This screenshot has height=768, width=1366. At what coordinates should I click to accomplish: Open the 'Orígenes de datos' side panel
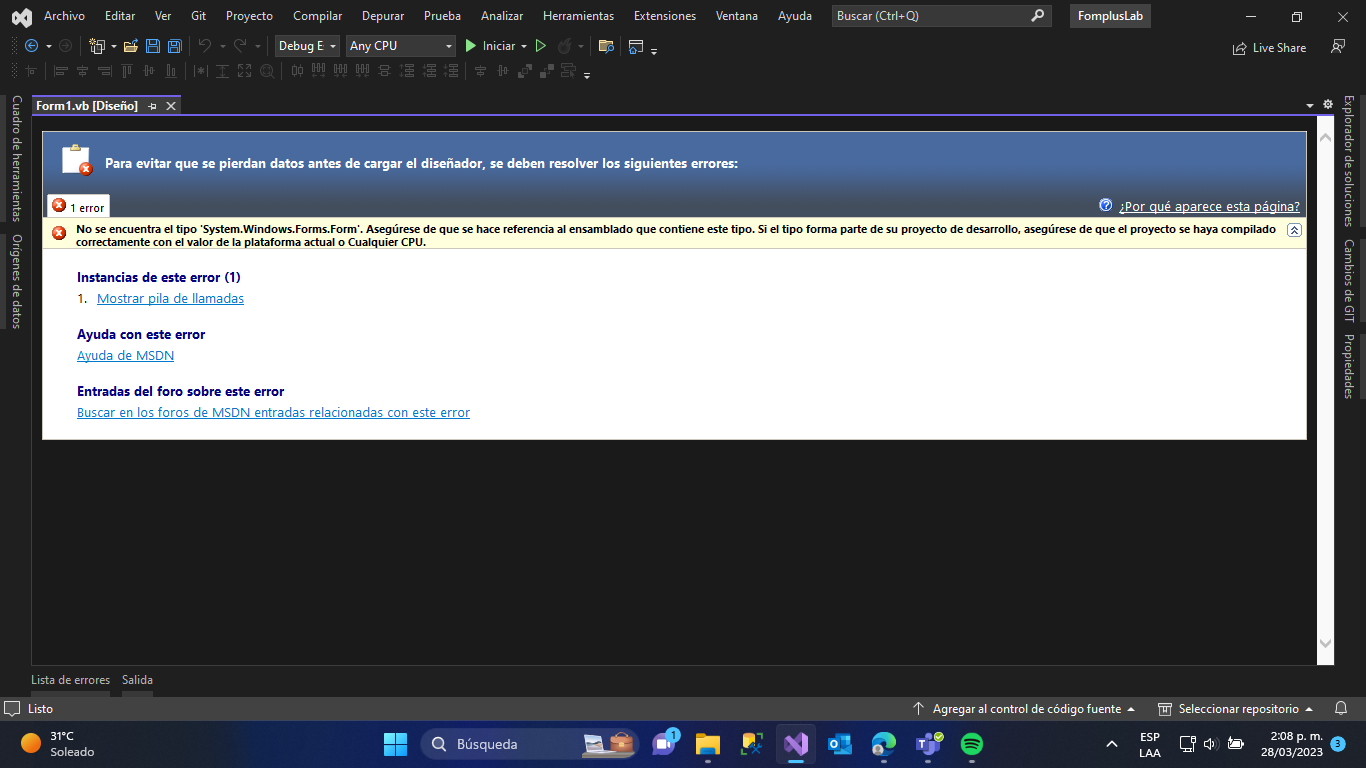point(16,281)
